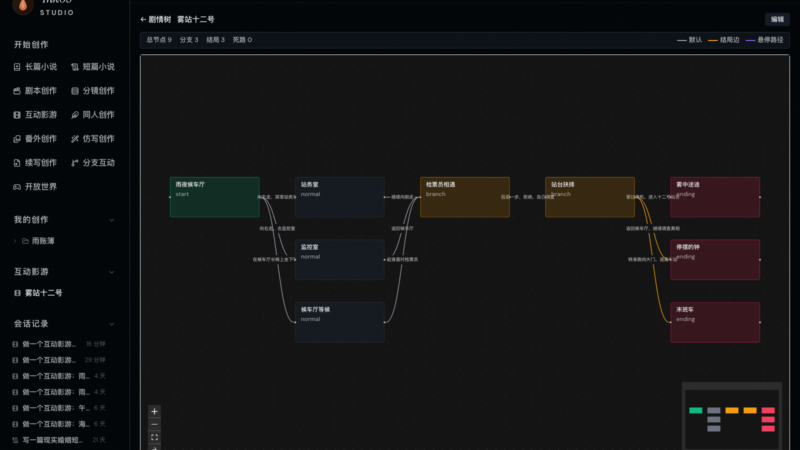Open 同人创作 option
The height and width of the screenshot is (450, 800).
pyautogui.click(x=93, y=115)
